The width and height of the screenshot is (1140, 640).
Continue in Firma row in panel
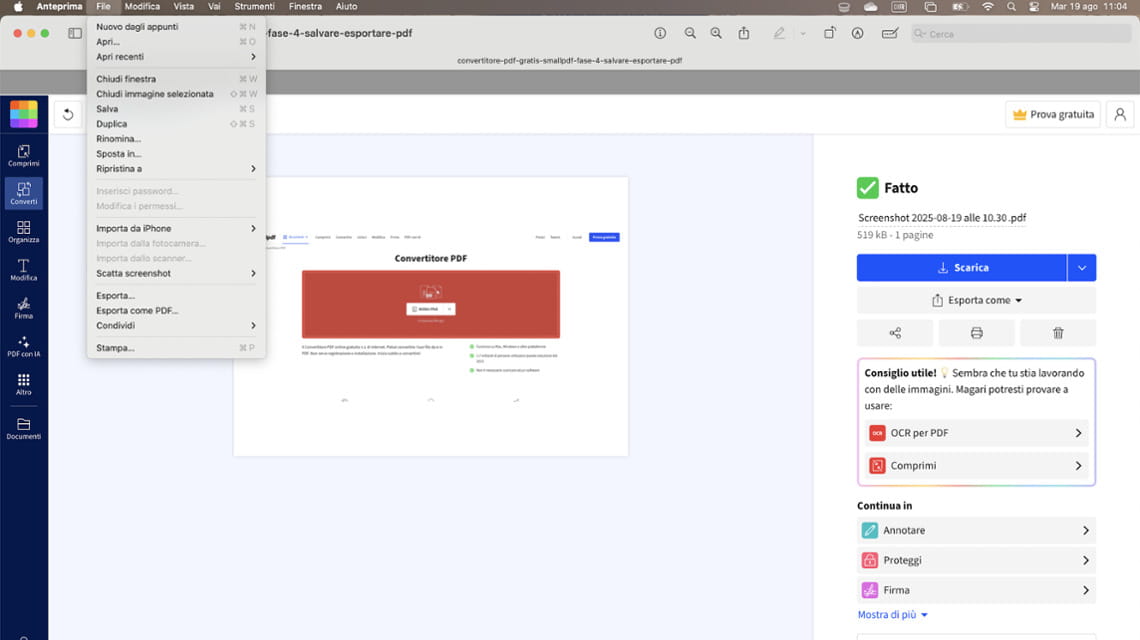976,590
